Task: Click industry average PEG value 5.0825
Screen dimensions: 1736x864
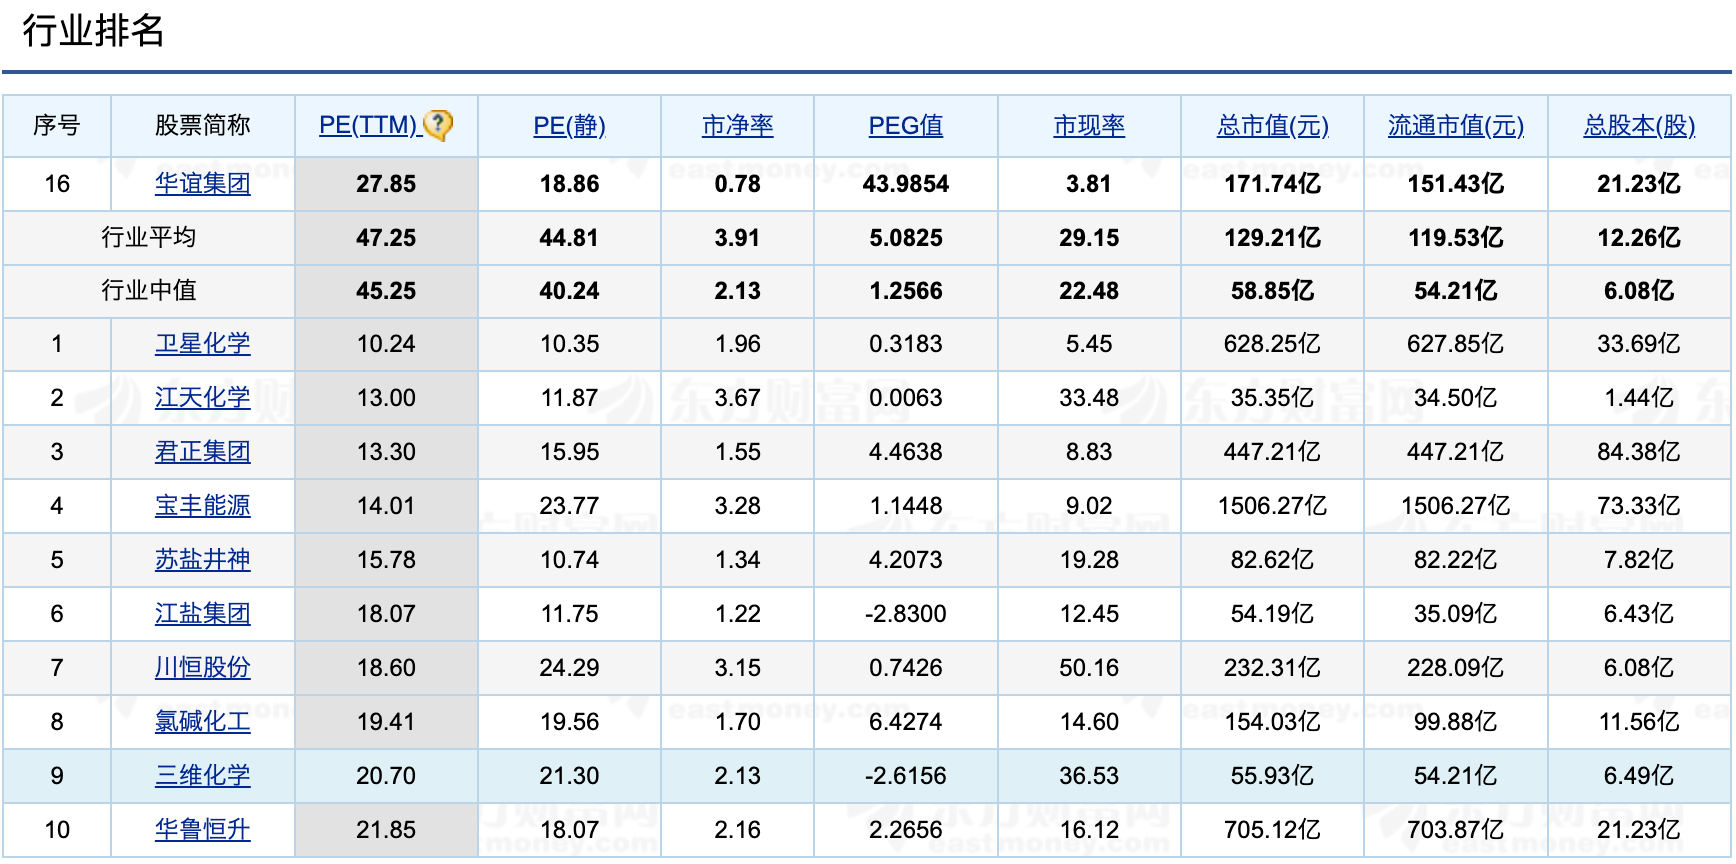Action: click(x=906, y=238)
